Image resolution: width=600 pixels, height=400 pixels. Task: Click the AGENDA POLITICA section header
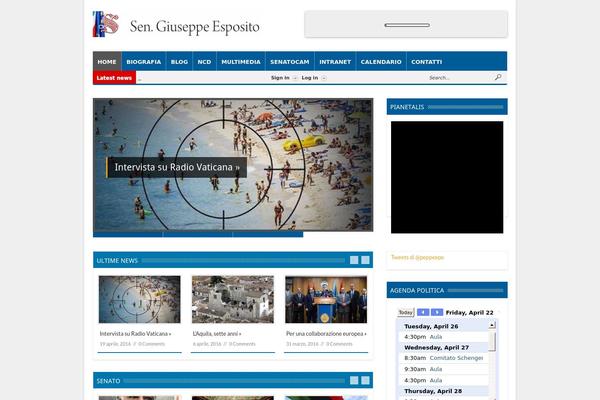(447, 290)
